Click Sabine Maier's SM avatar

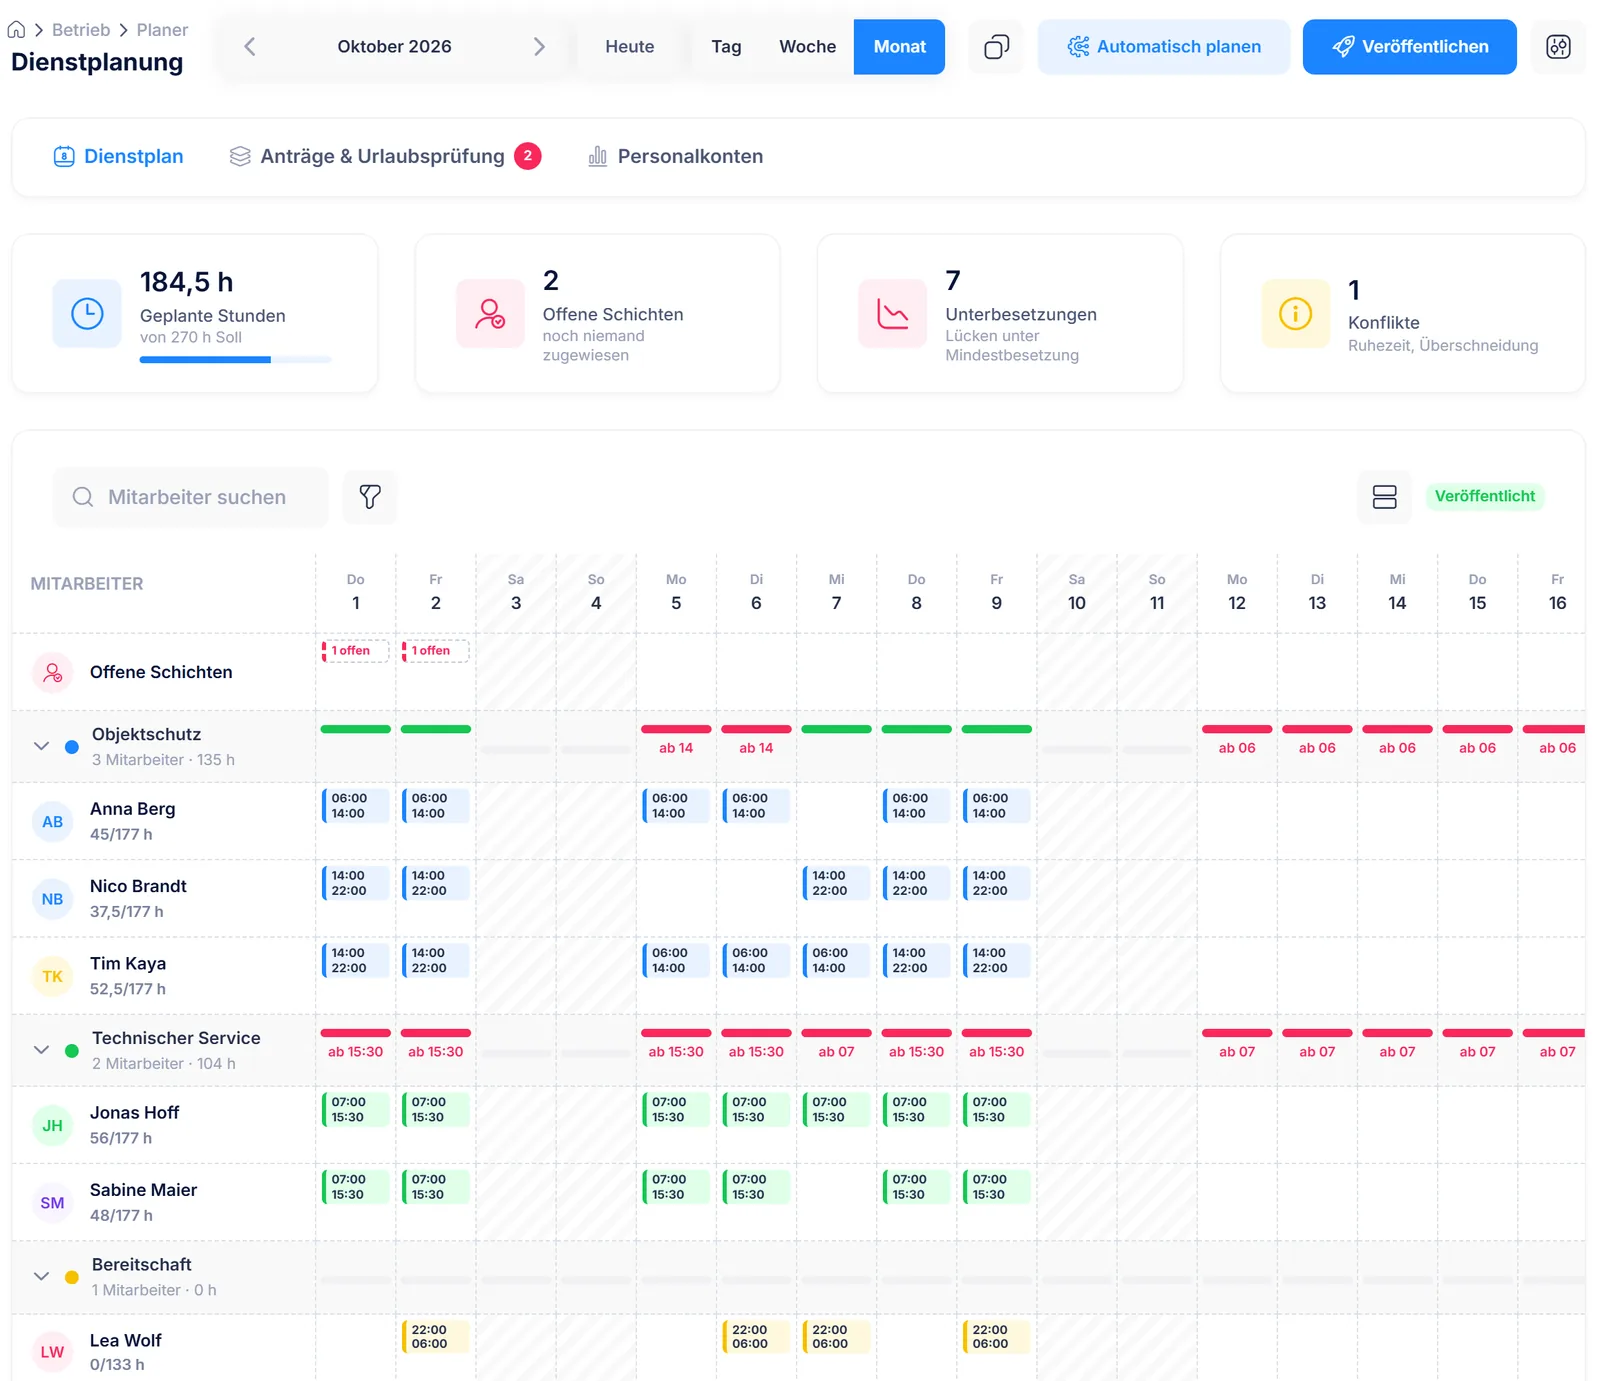tap(52, 1203)
